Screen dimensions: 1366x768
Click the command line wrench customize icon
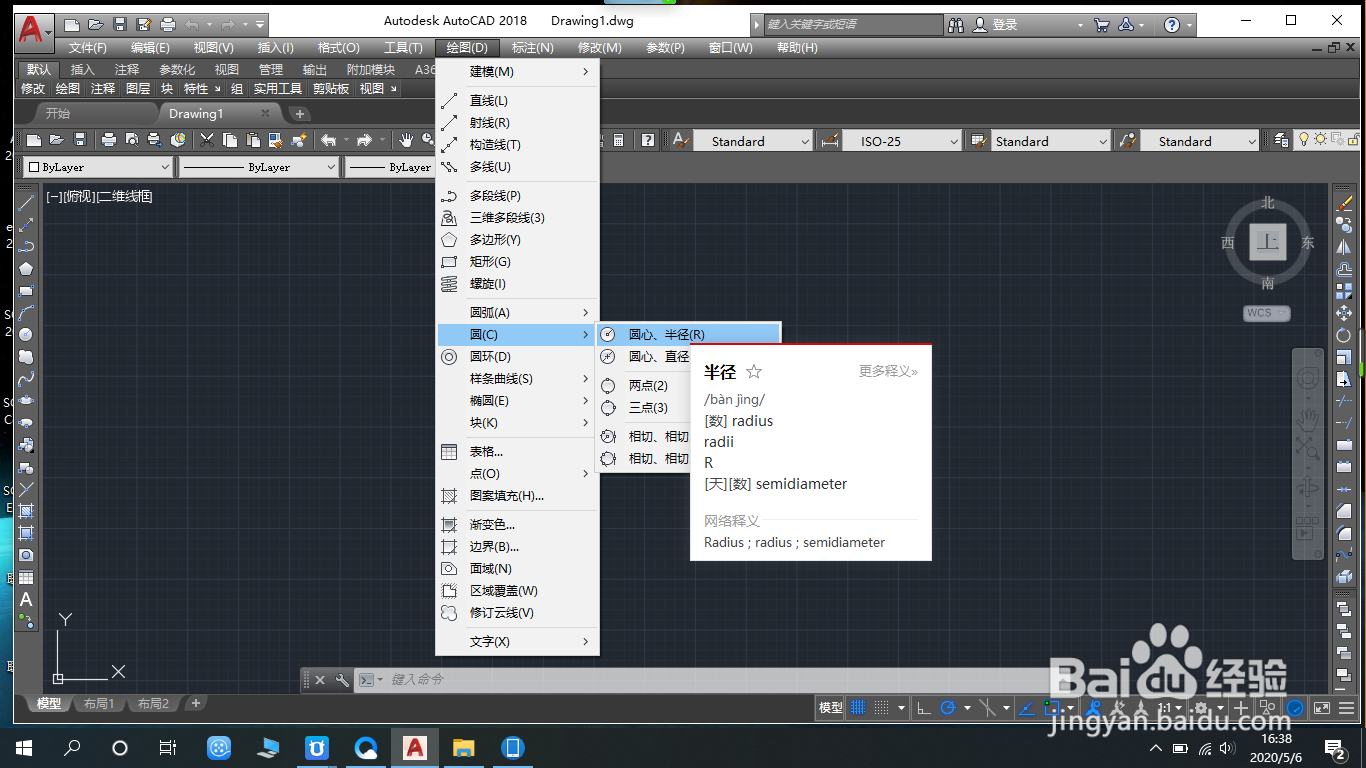click(342, 680)
